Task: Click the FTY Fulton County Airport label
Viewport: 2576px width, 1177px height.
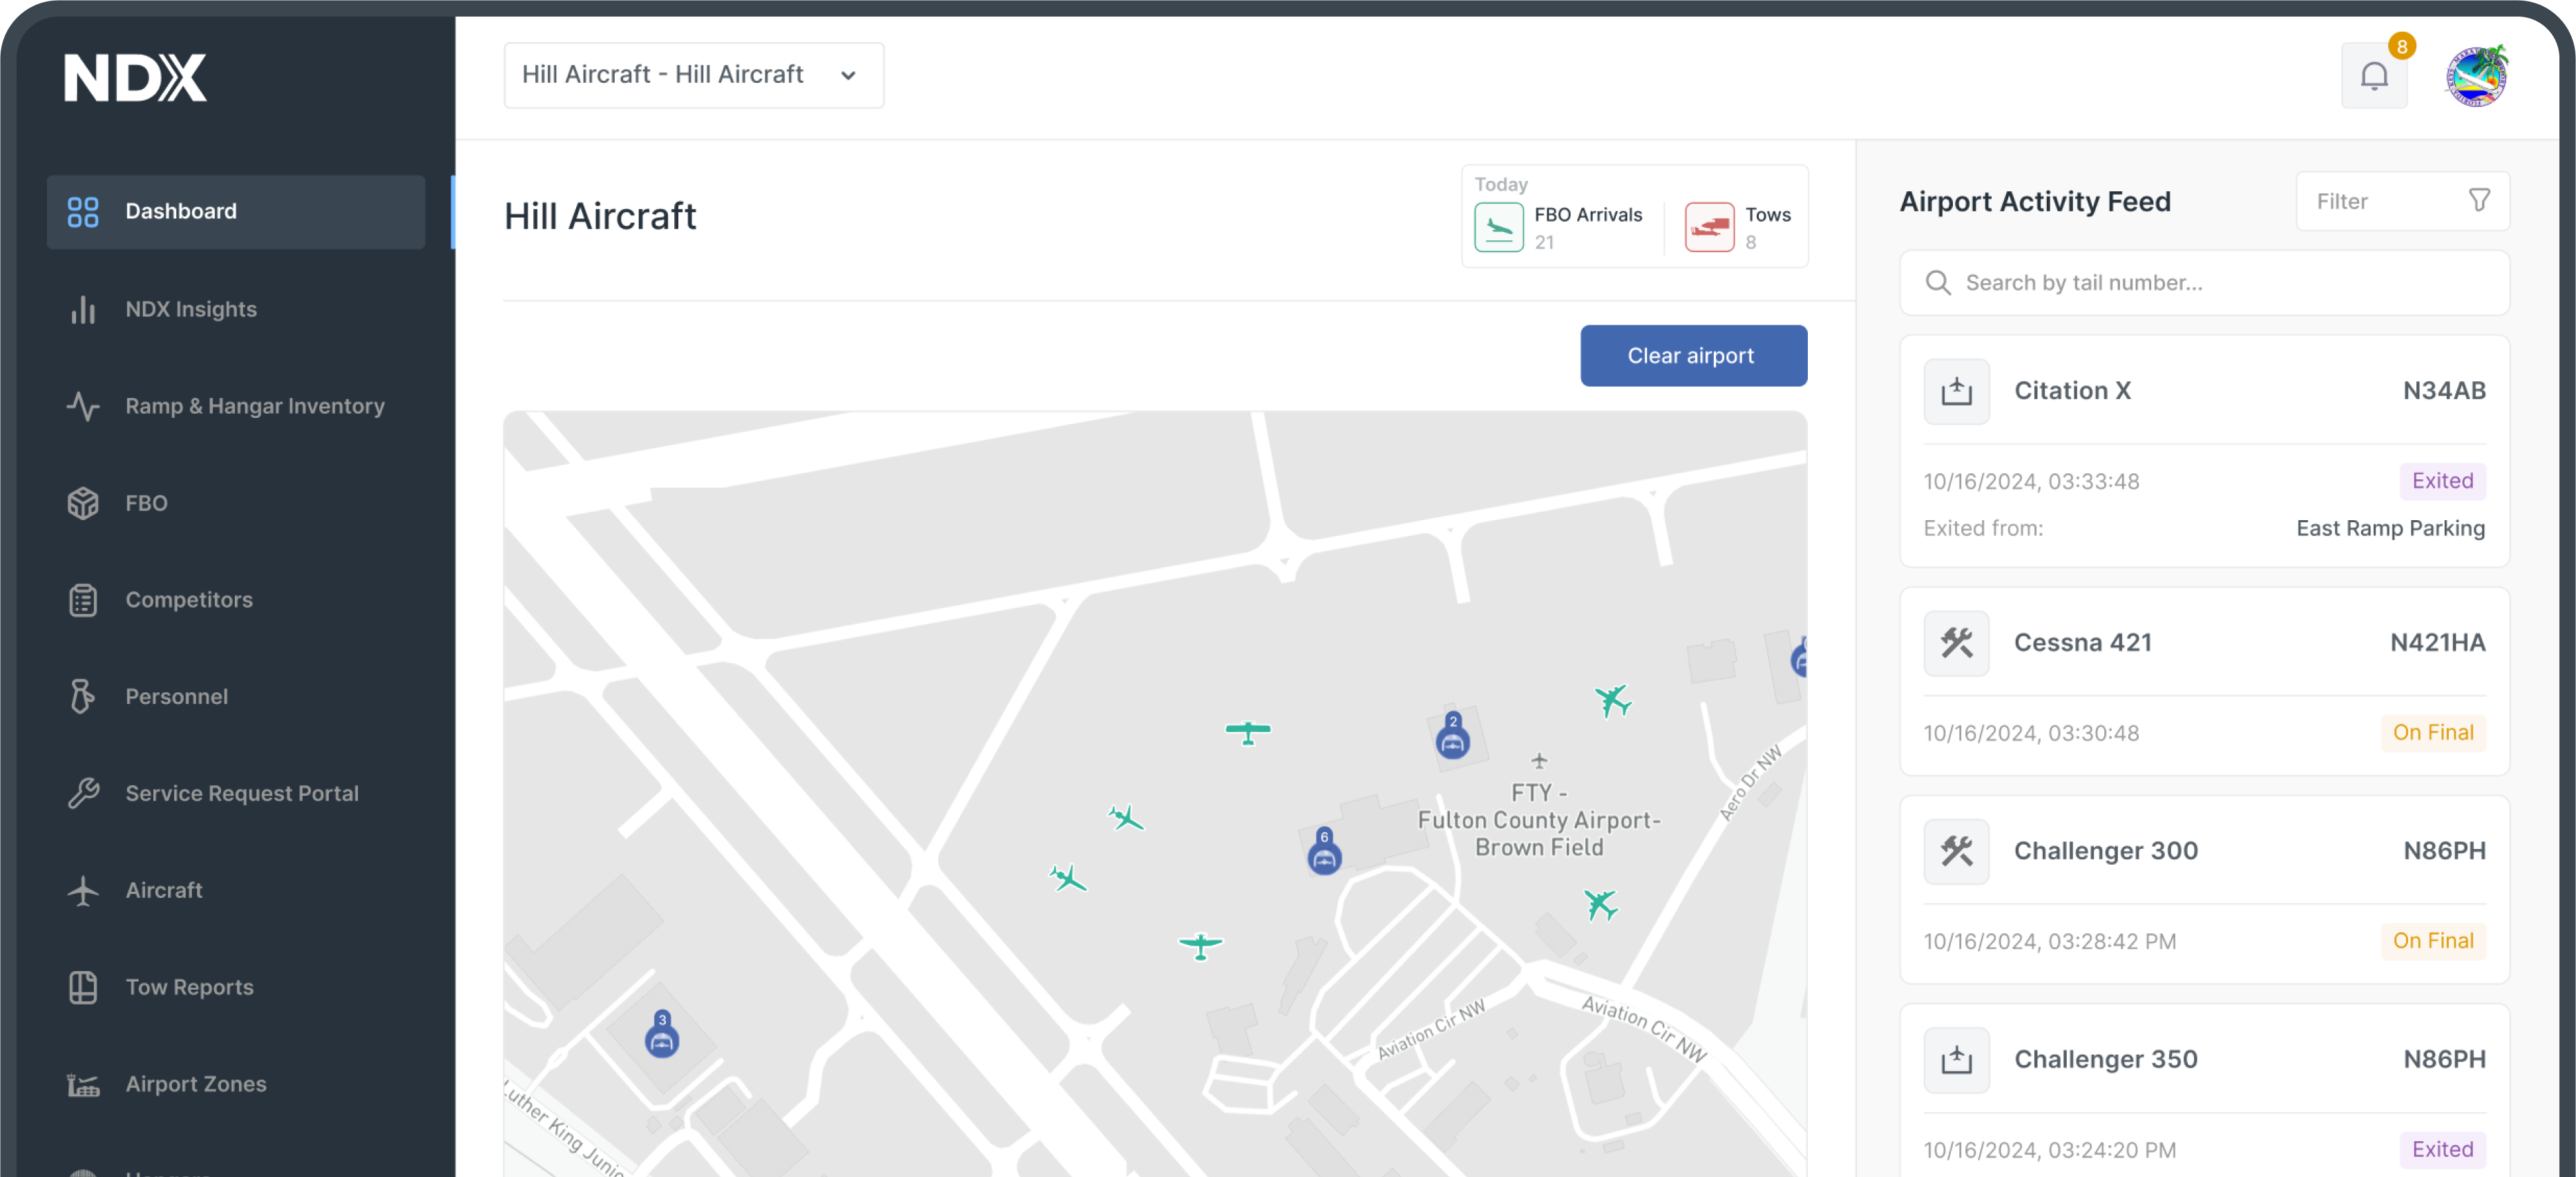Action: click(x=1538, y=820)
